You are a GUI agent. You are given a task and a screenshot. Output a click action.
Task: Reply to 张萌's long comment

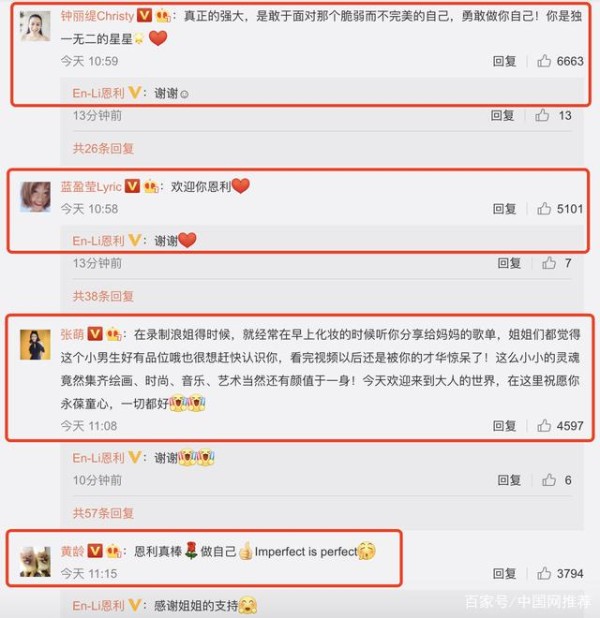[x=505, y=426]
